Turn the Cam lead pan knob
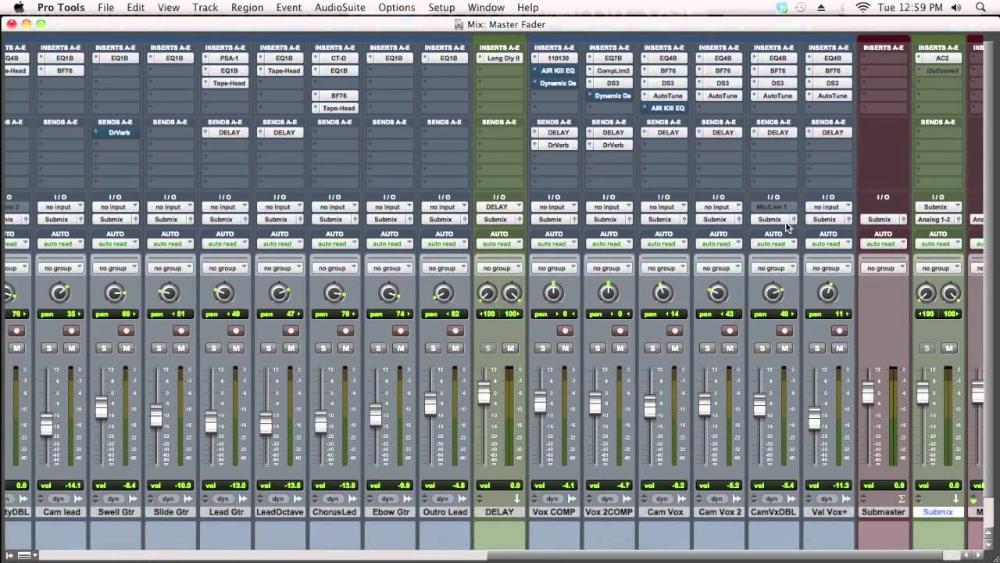Viewport: 1000px width, 563px height. (59, 293)
